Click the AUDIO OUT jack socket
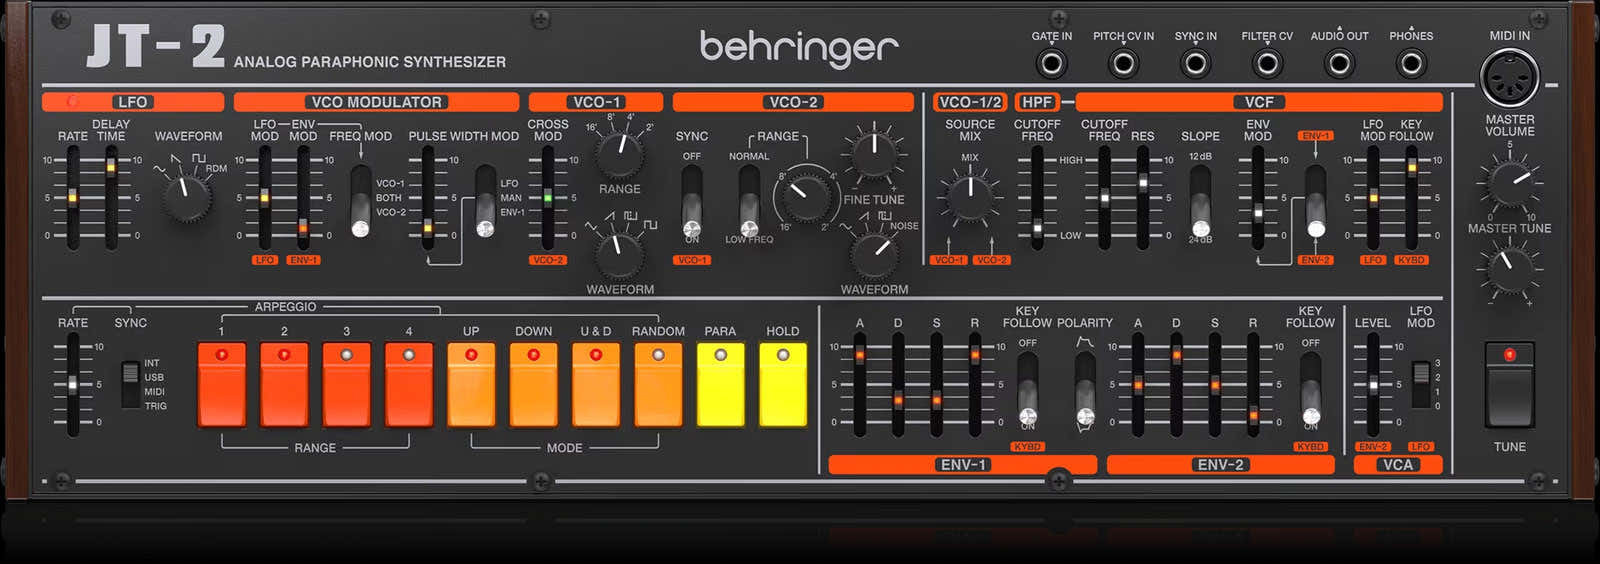Image resolution: width=1600 pixels, height=564 pixels. (1339, 64)
